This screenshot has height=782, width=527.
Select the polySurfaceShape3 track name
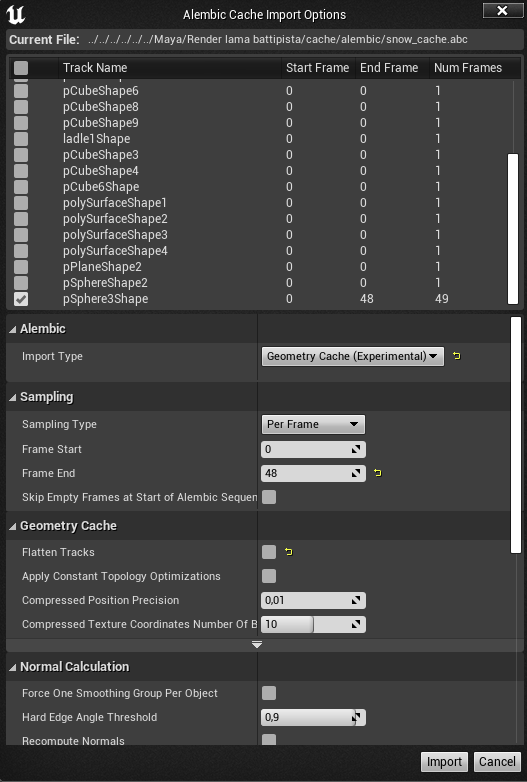coord(115,235)
